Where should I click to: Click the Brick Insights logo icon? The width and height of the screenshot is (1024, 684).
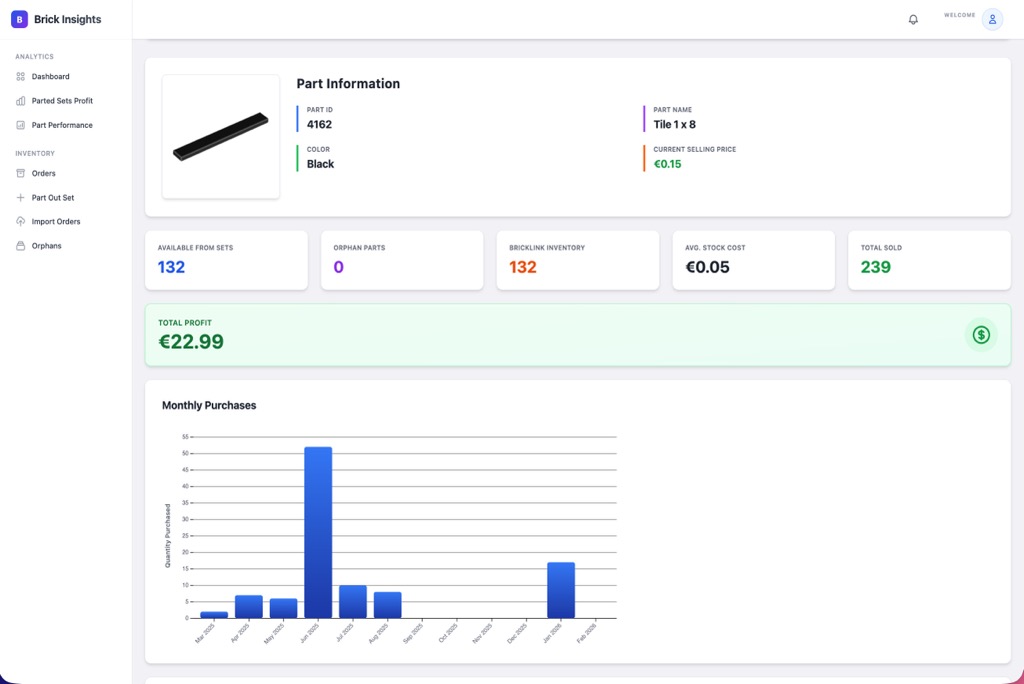(19, 19)
